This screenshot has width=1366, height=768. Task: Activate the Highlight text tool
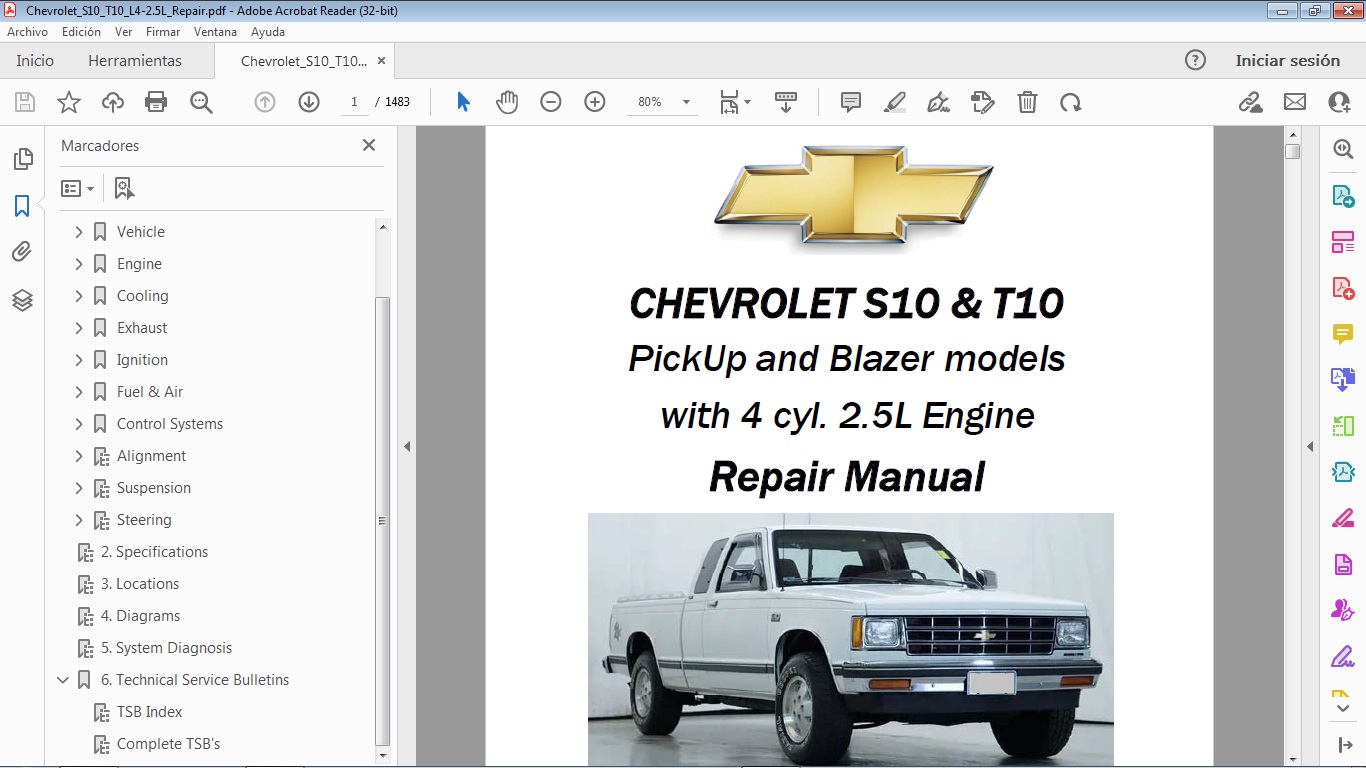894,101
